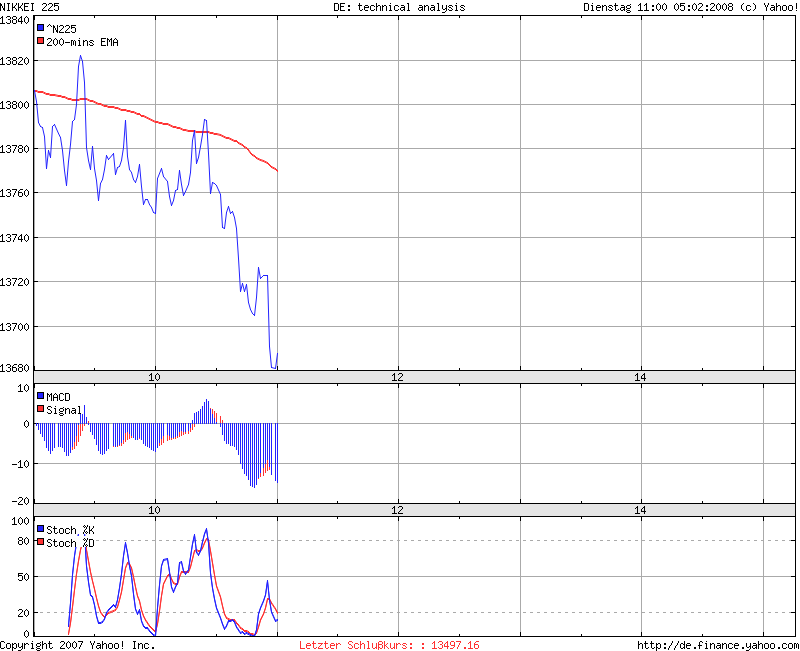This screenshot has height=651, width=800.
Task: Click the right end of red EMA line
Action: coord(277,170)
